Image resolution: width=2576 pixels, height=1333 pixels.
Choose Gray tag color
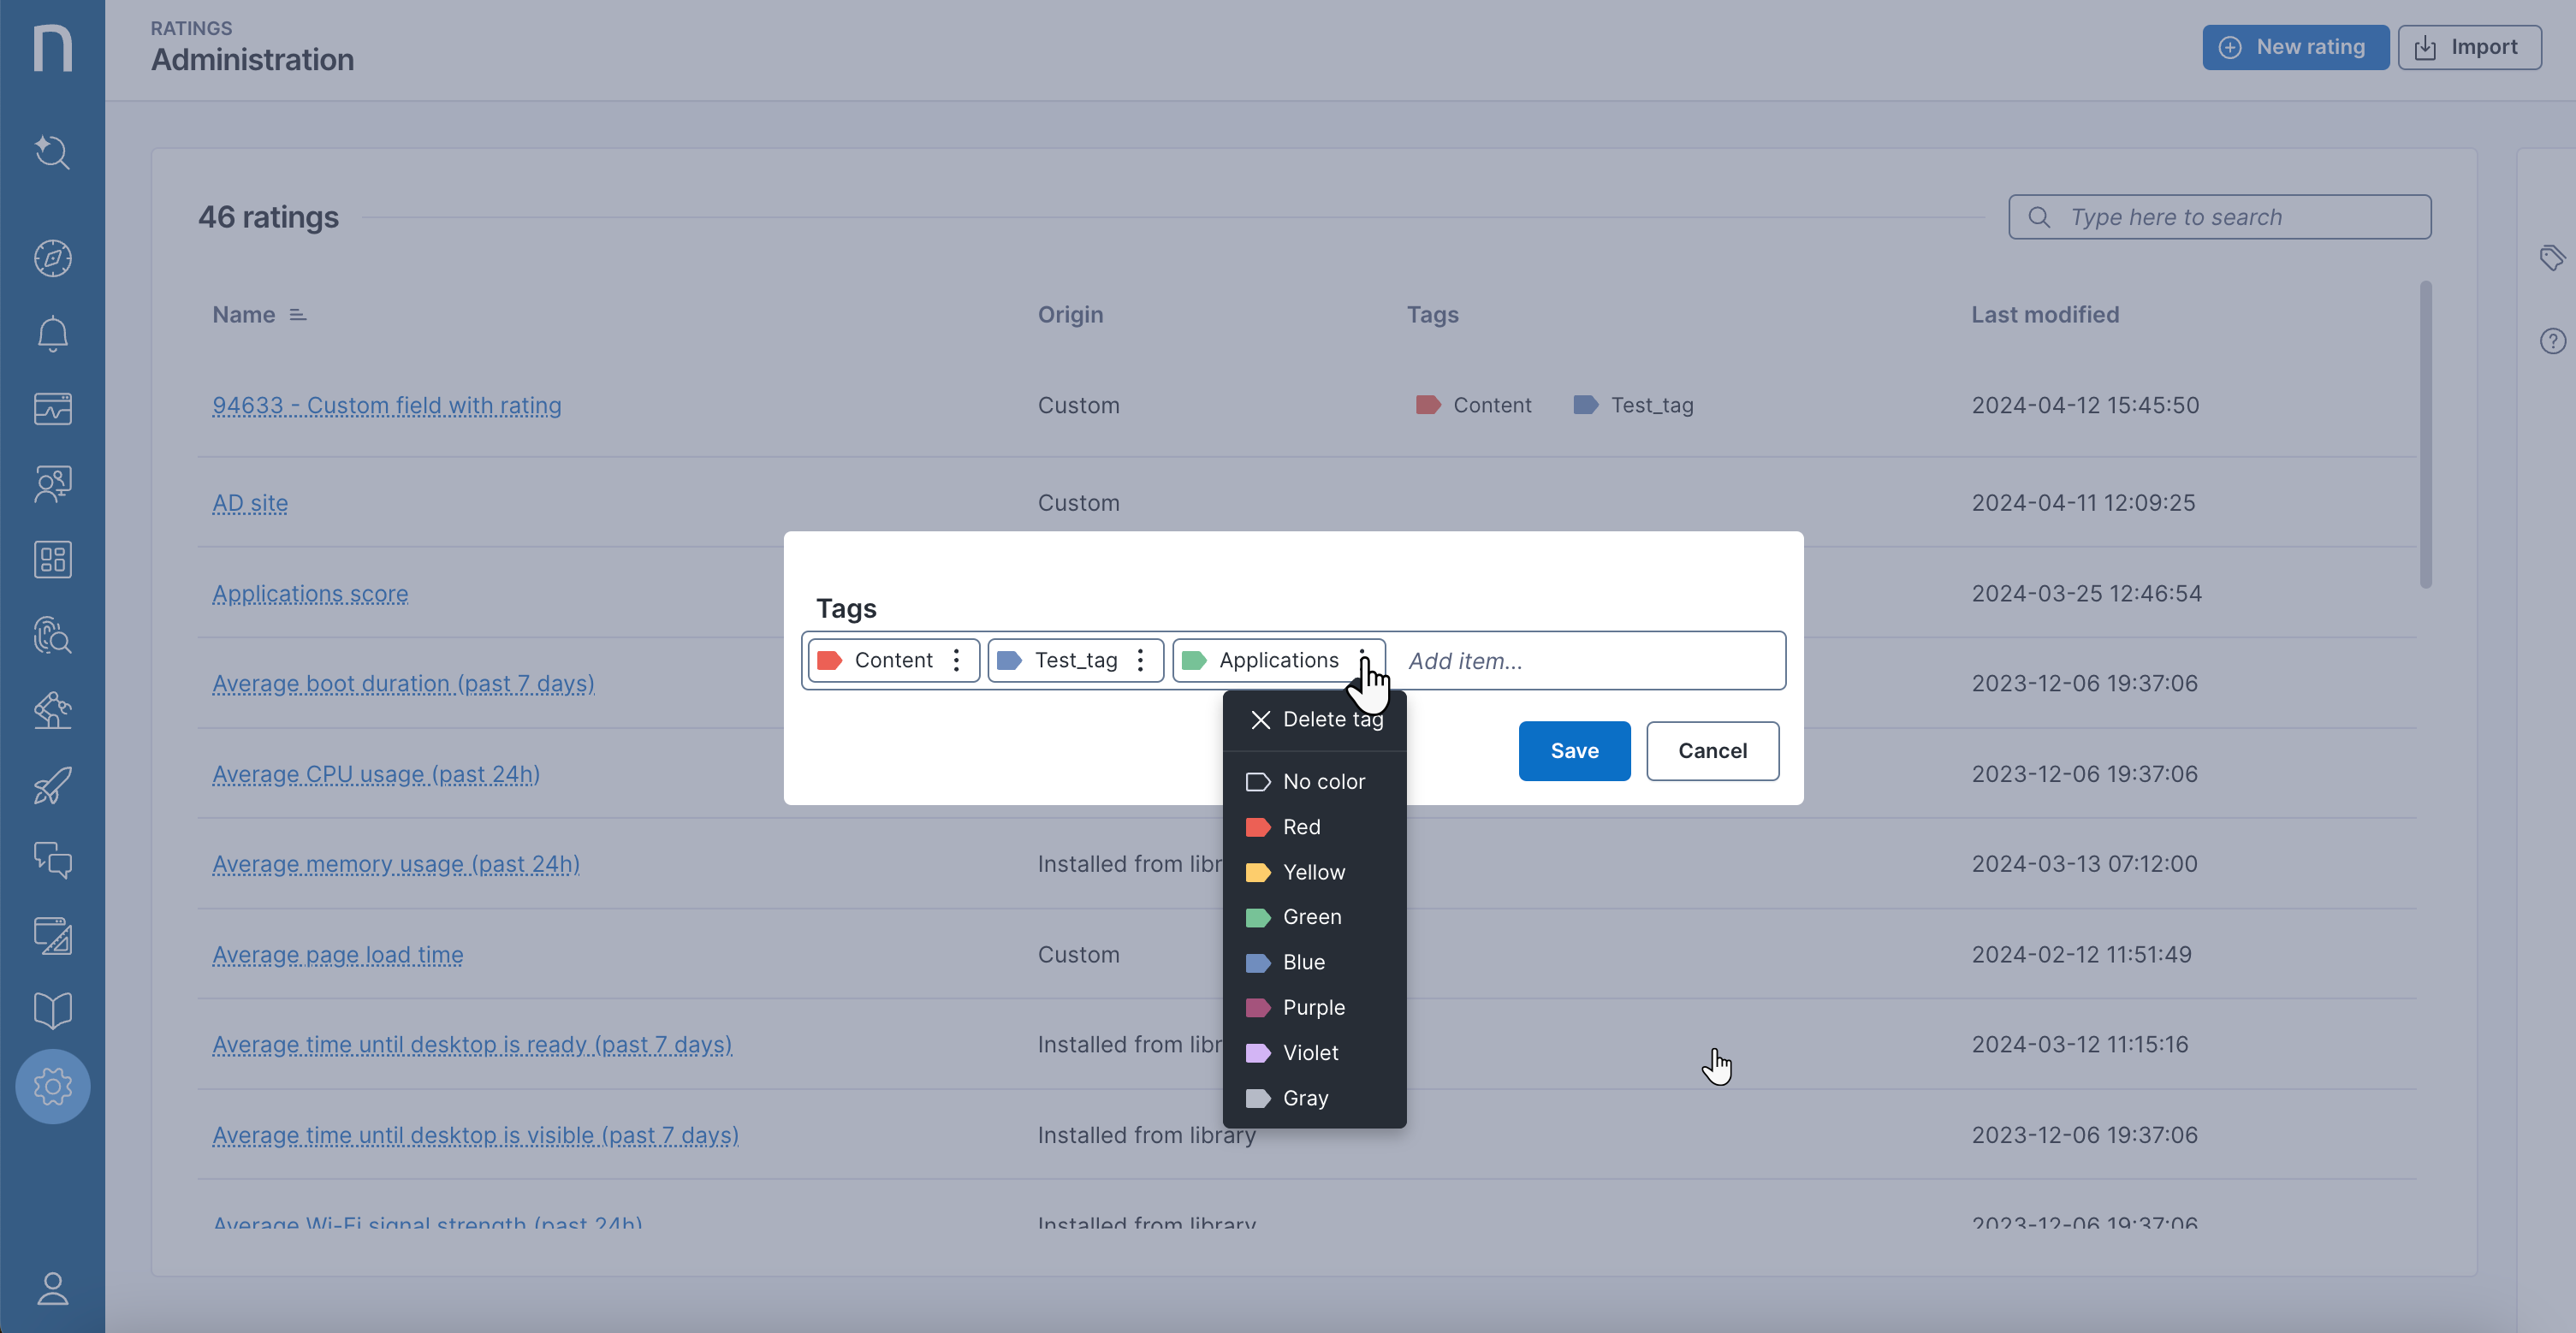point(1315,1098)
